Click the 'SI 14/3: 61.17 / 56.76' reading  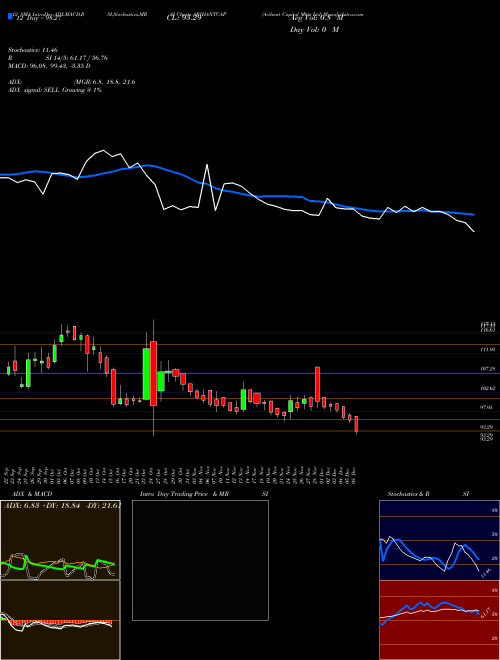(76, 58)
